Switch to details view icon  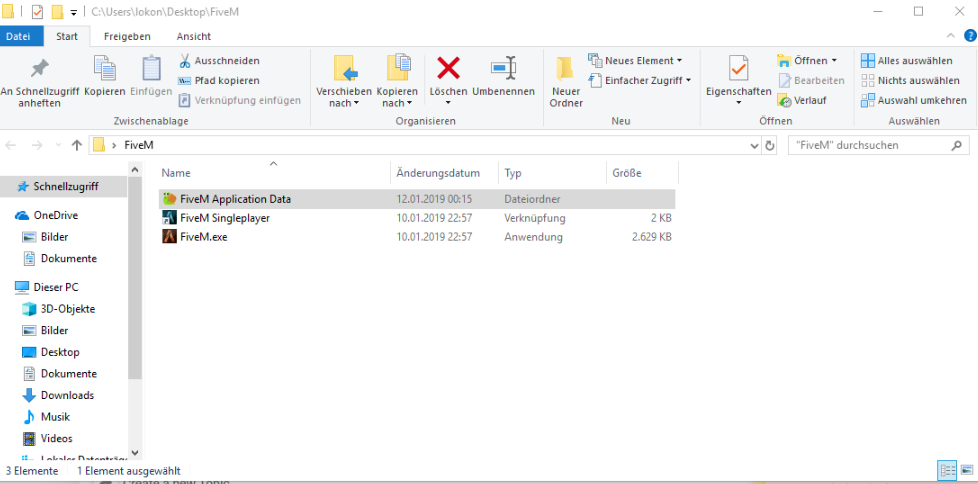point(948,470)
